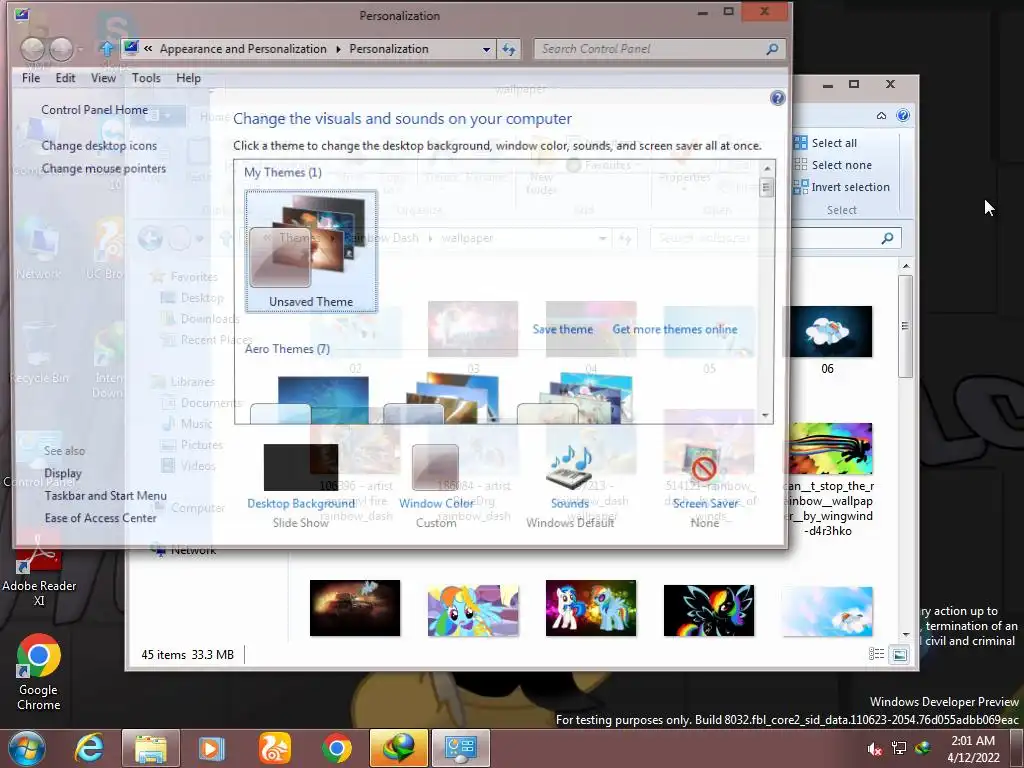Open the Help menu
1024x768 pixels.
coord(188,78)
